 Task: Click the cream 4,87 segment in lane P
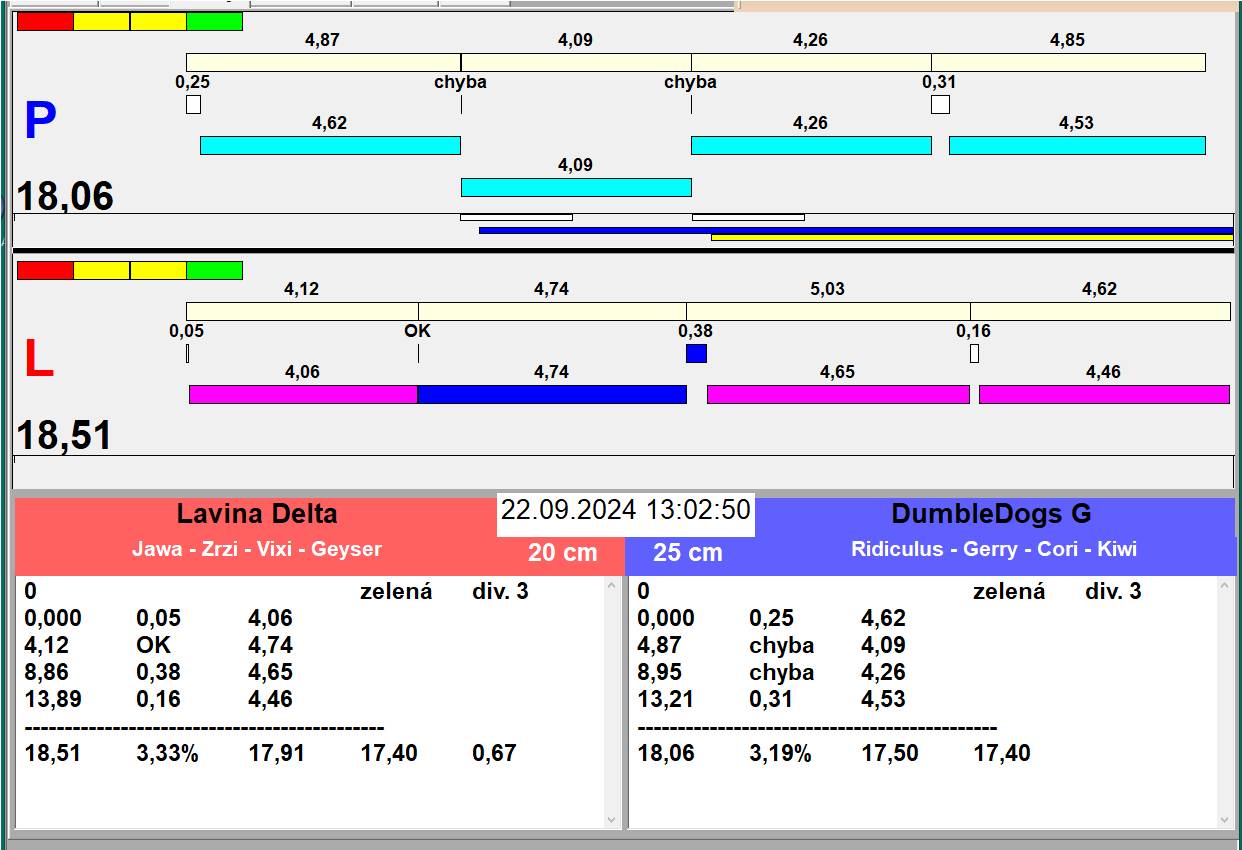[x=323, y=62]
